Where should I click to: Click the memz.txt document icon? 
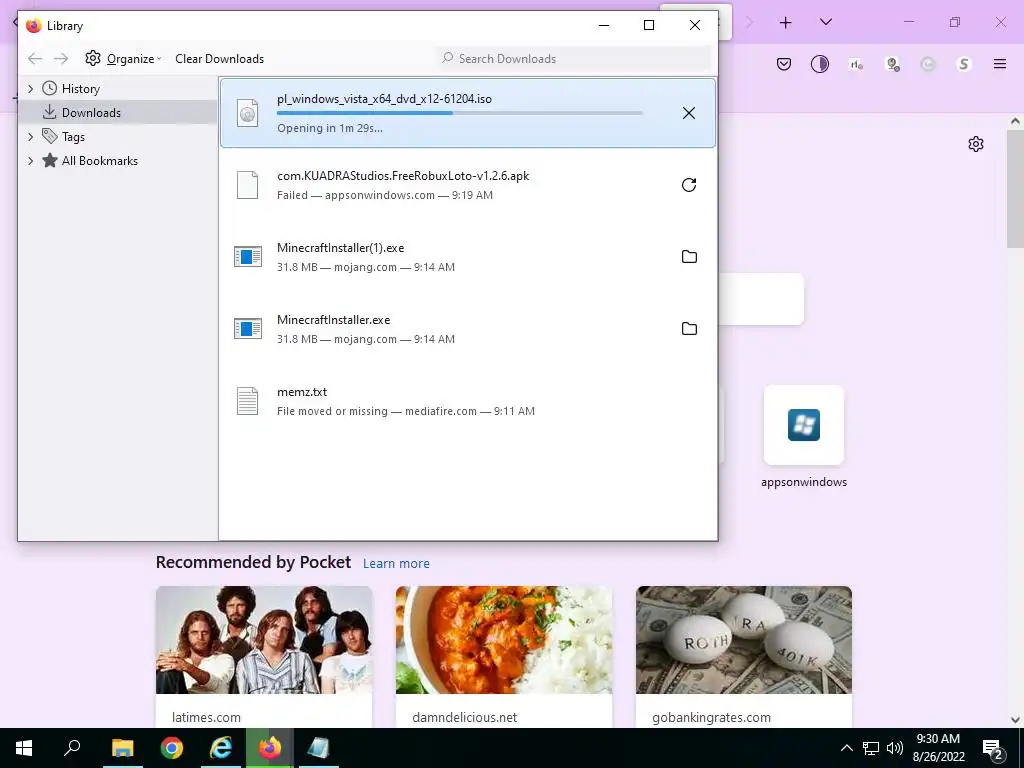click(248, 401)
